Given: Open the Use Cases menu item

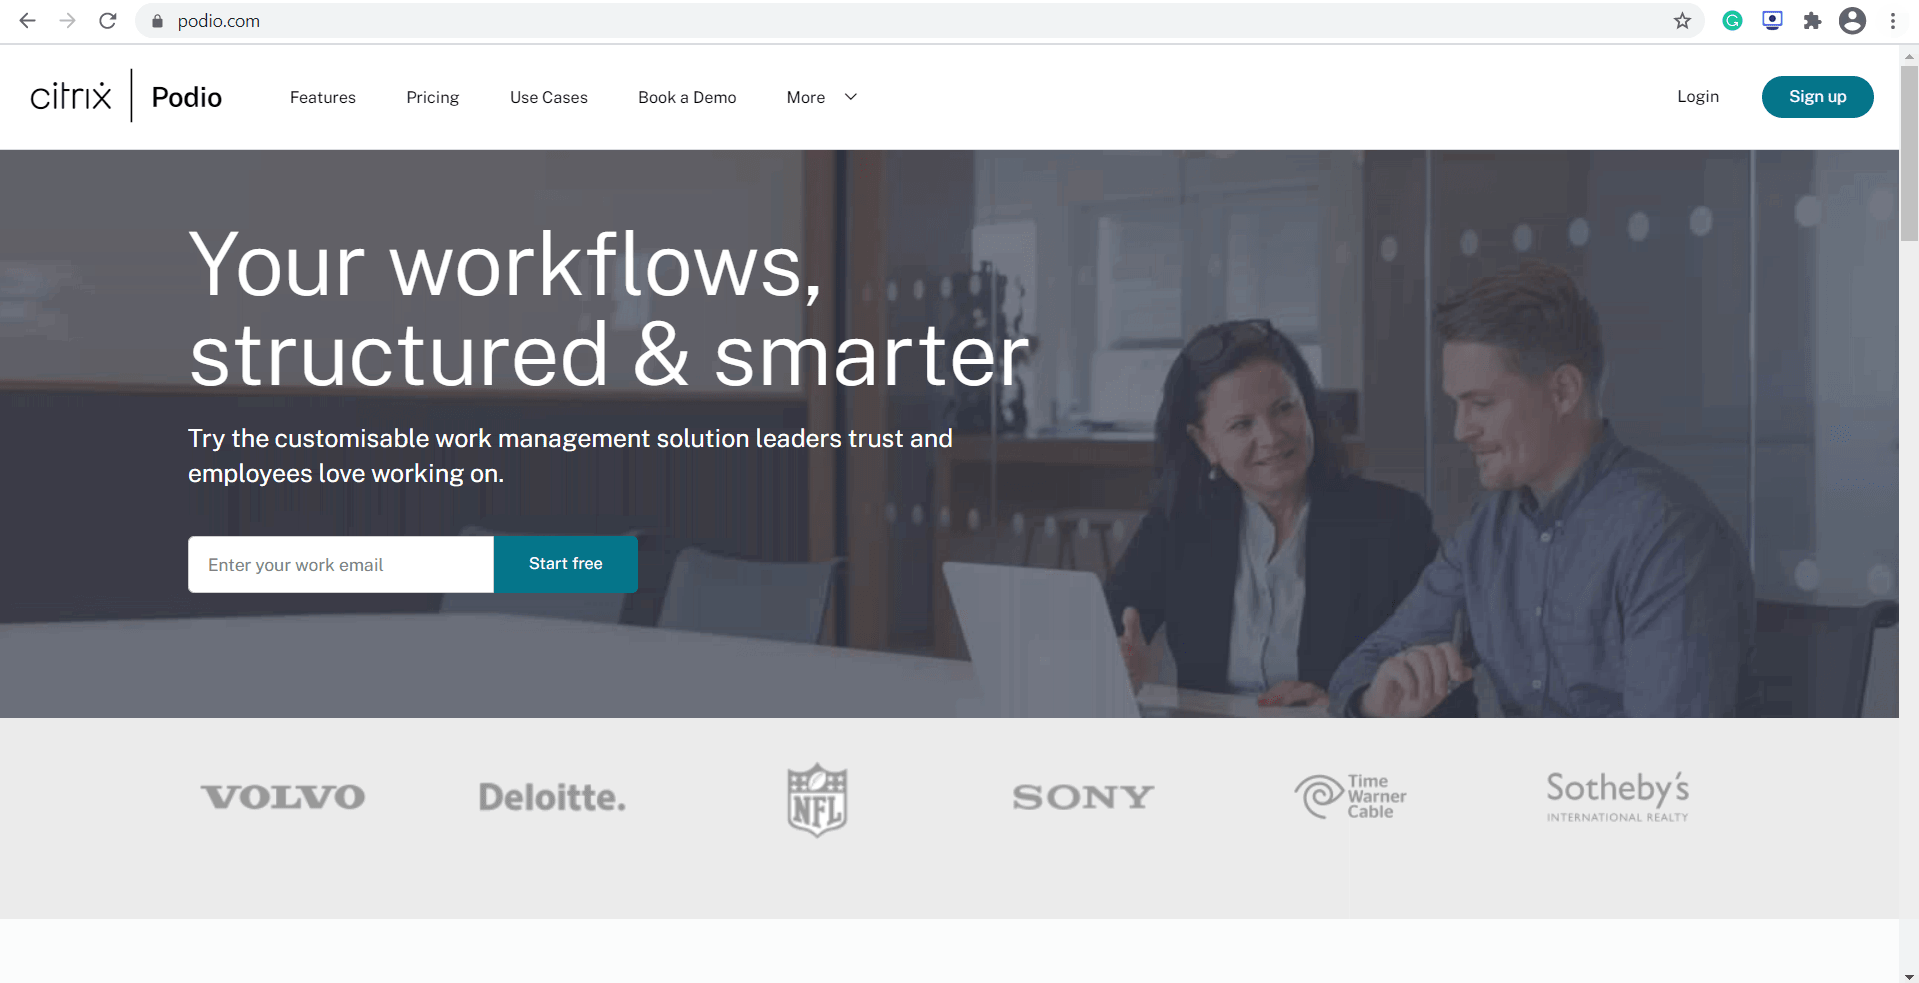Looking at the screenshot, I should [549, 97].
